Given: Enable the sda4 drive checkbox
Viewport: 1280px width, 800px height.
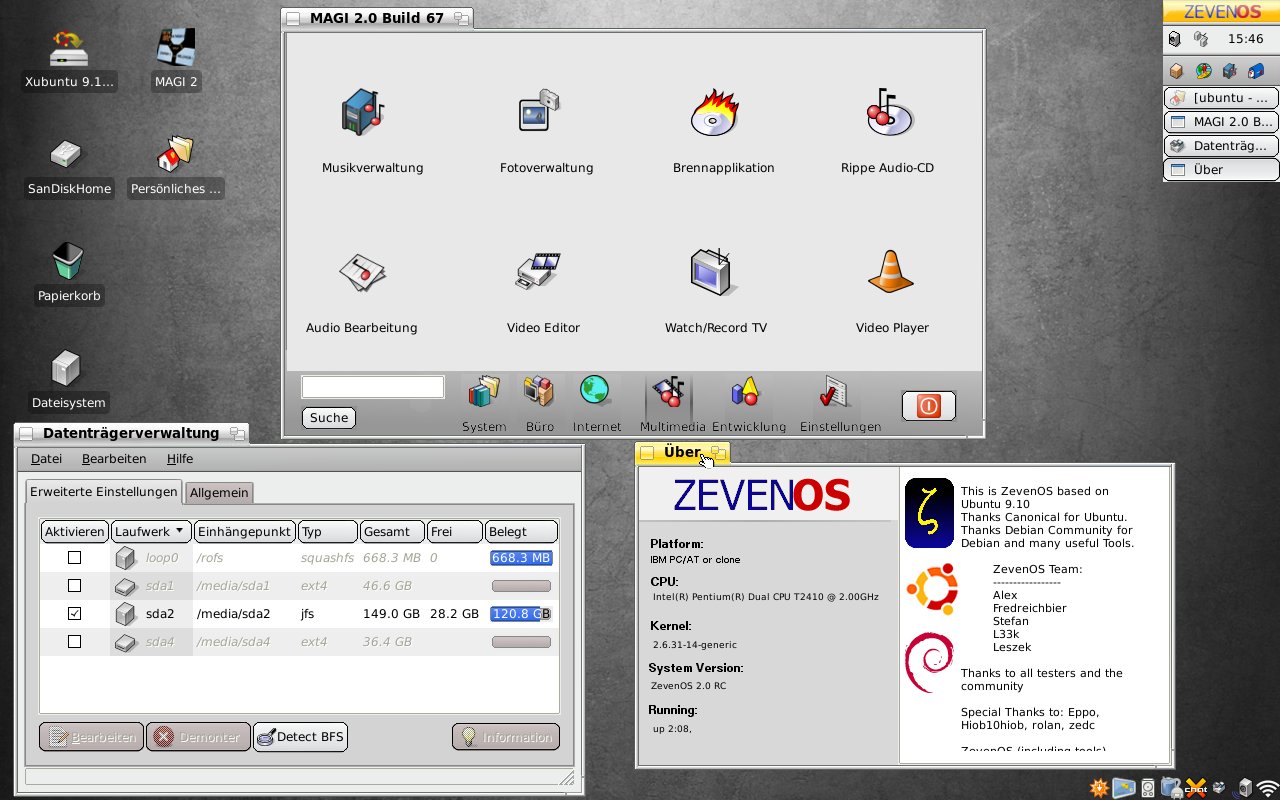Looking at the screenshot, I should point(74,642).
